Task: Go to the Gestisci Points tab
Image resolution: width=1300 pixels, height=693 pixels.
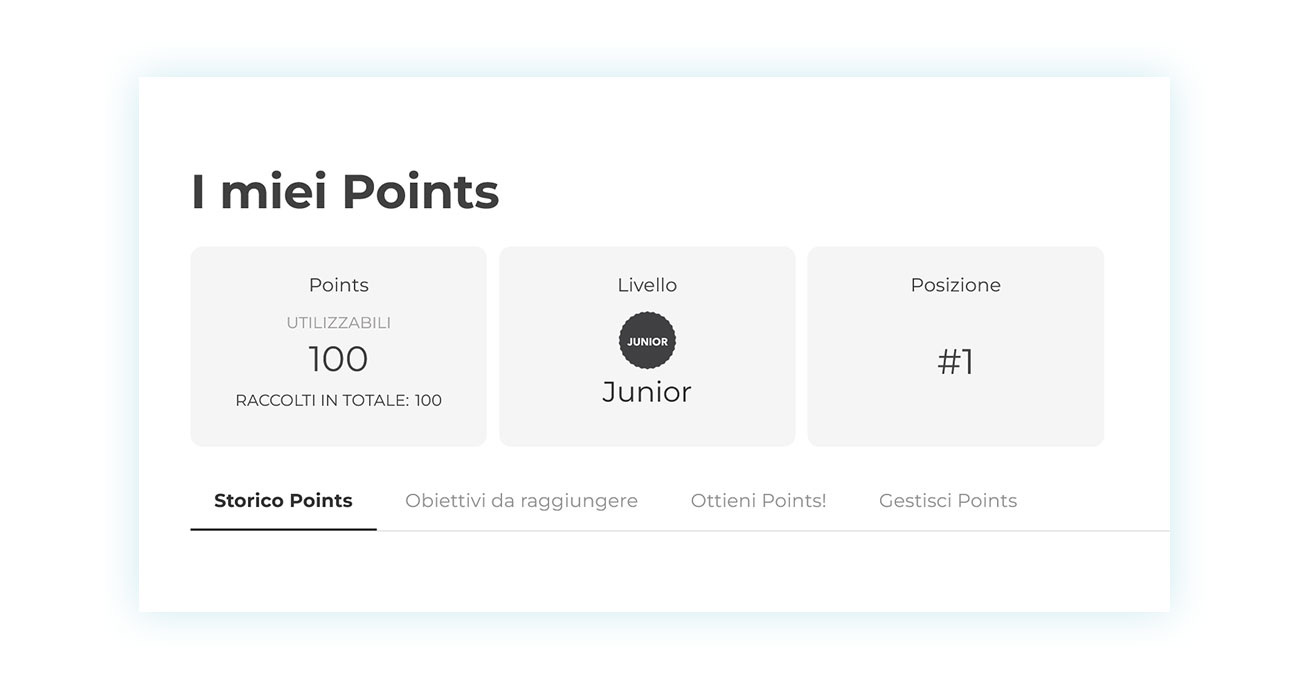Action: (948, 500)
